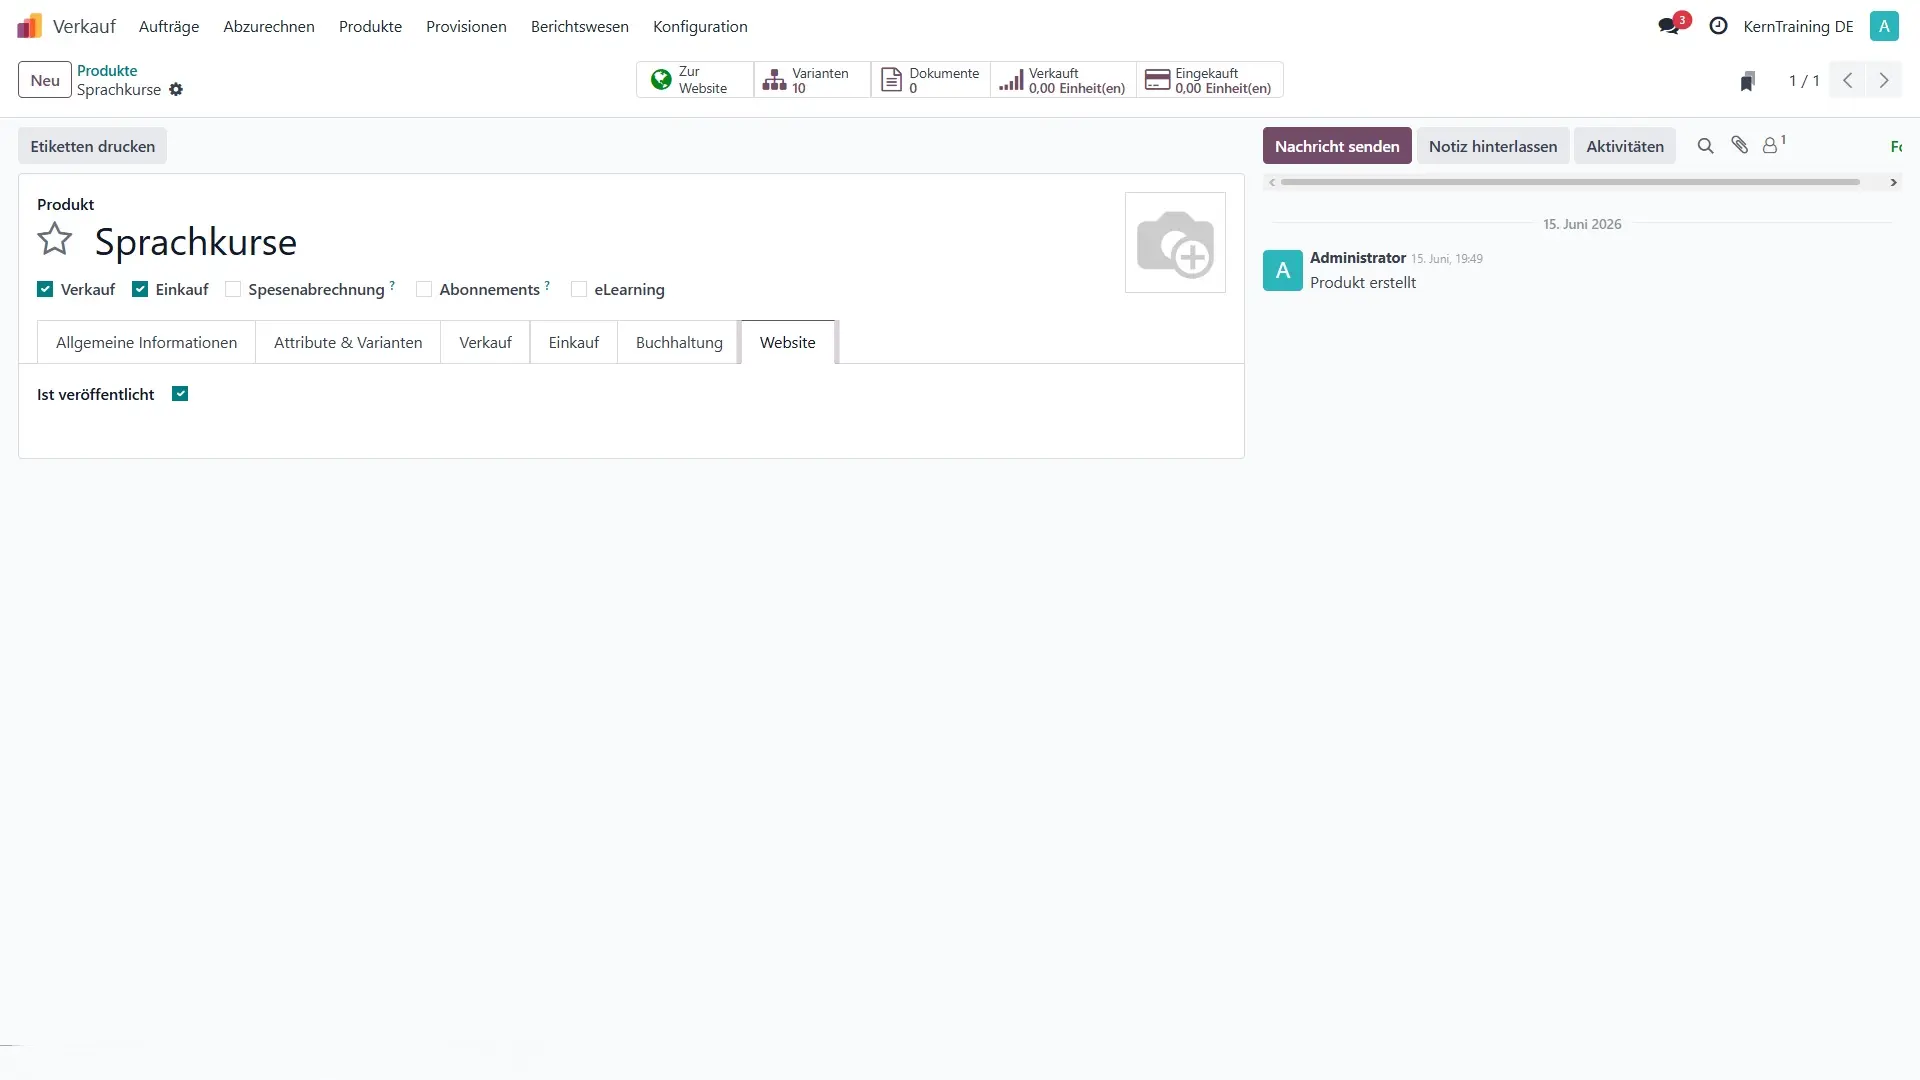Open the Abzurechnen menu
The width and height of the screenshot is (1920, 1080).
269,27
